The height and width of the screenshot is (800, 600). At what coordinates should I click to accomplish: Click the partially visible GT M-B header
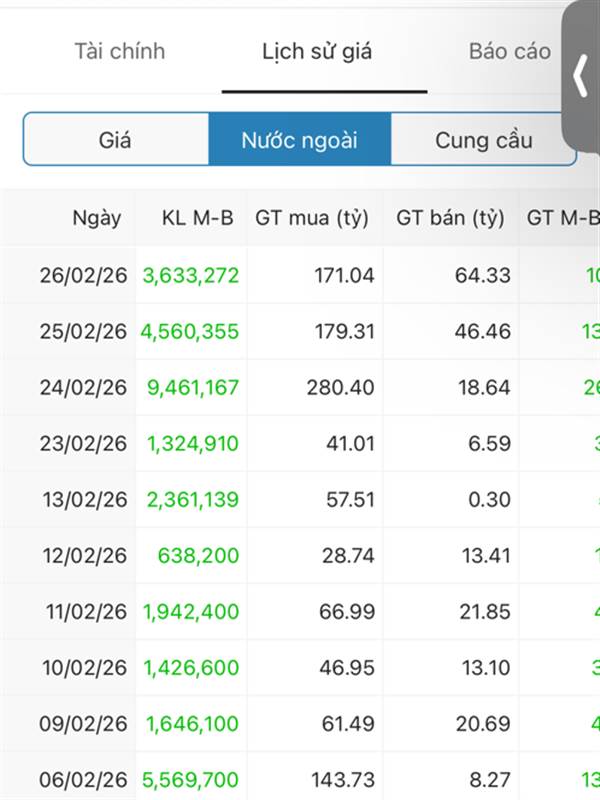(562, 218)
